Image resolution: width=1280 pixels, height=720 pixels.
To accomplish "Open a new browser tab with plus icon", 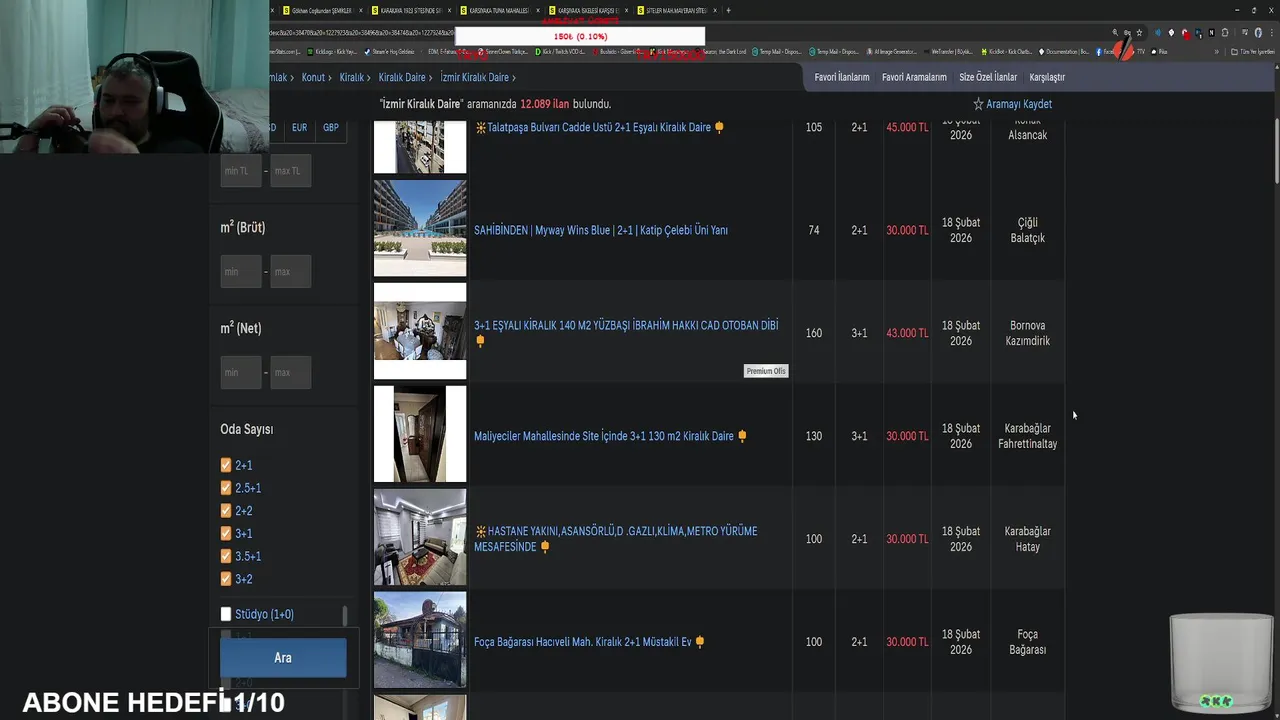I will tap(728, 10).
